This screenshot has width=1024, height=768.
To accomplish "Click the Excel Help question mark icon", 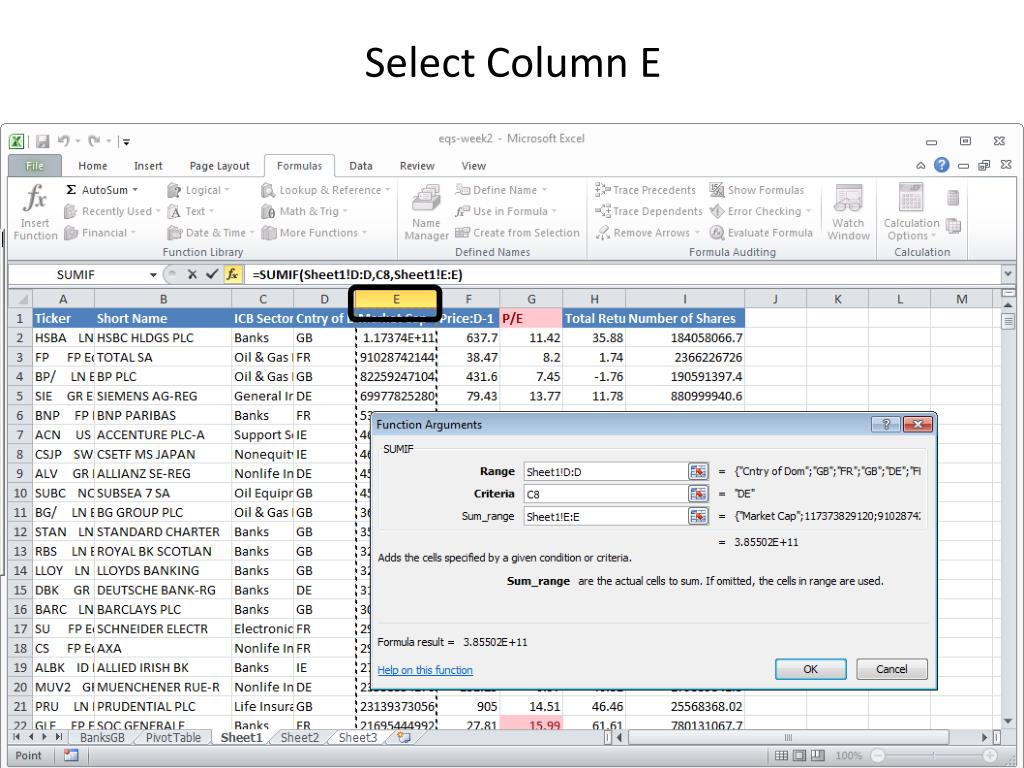I will point(941,165).
